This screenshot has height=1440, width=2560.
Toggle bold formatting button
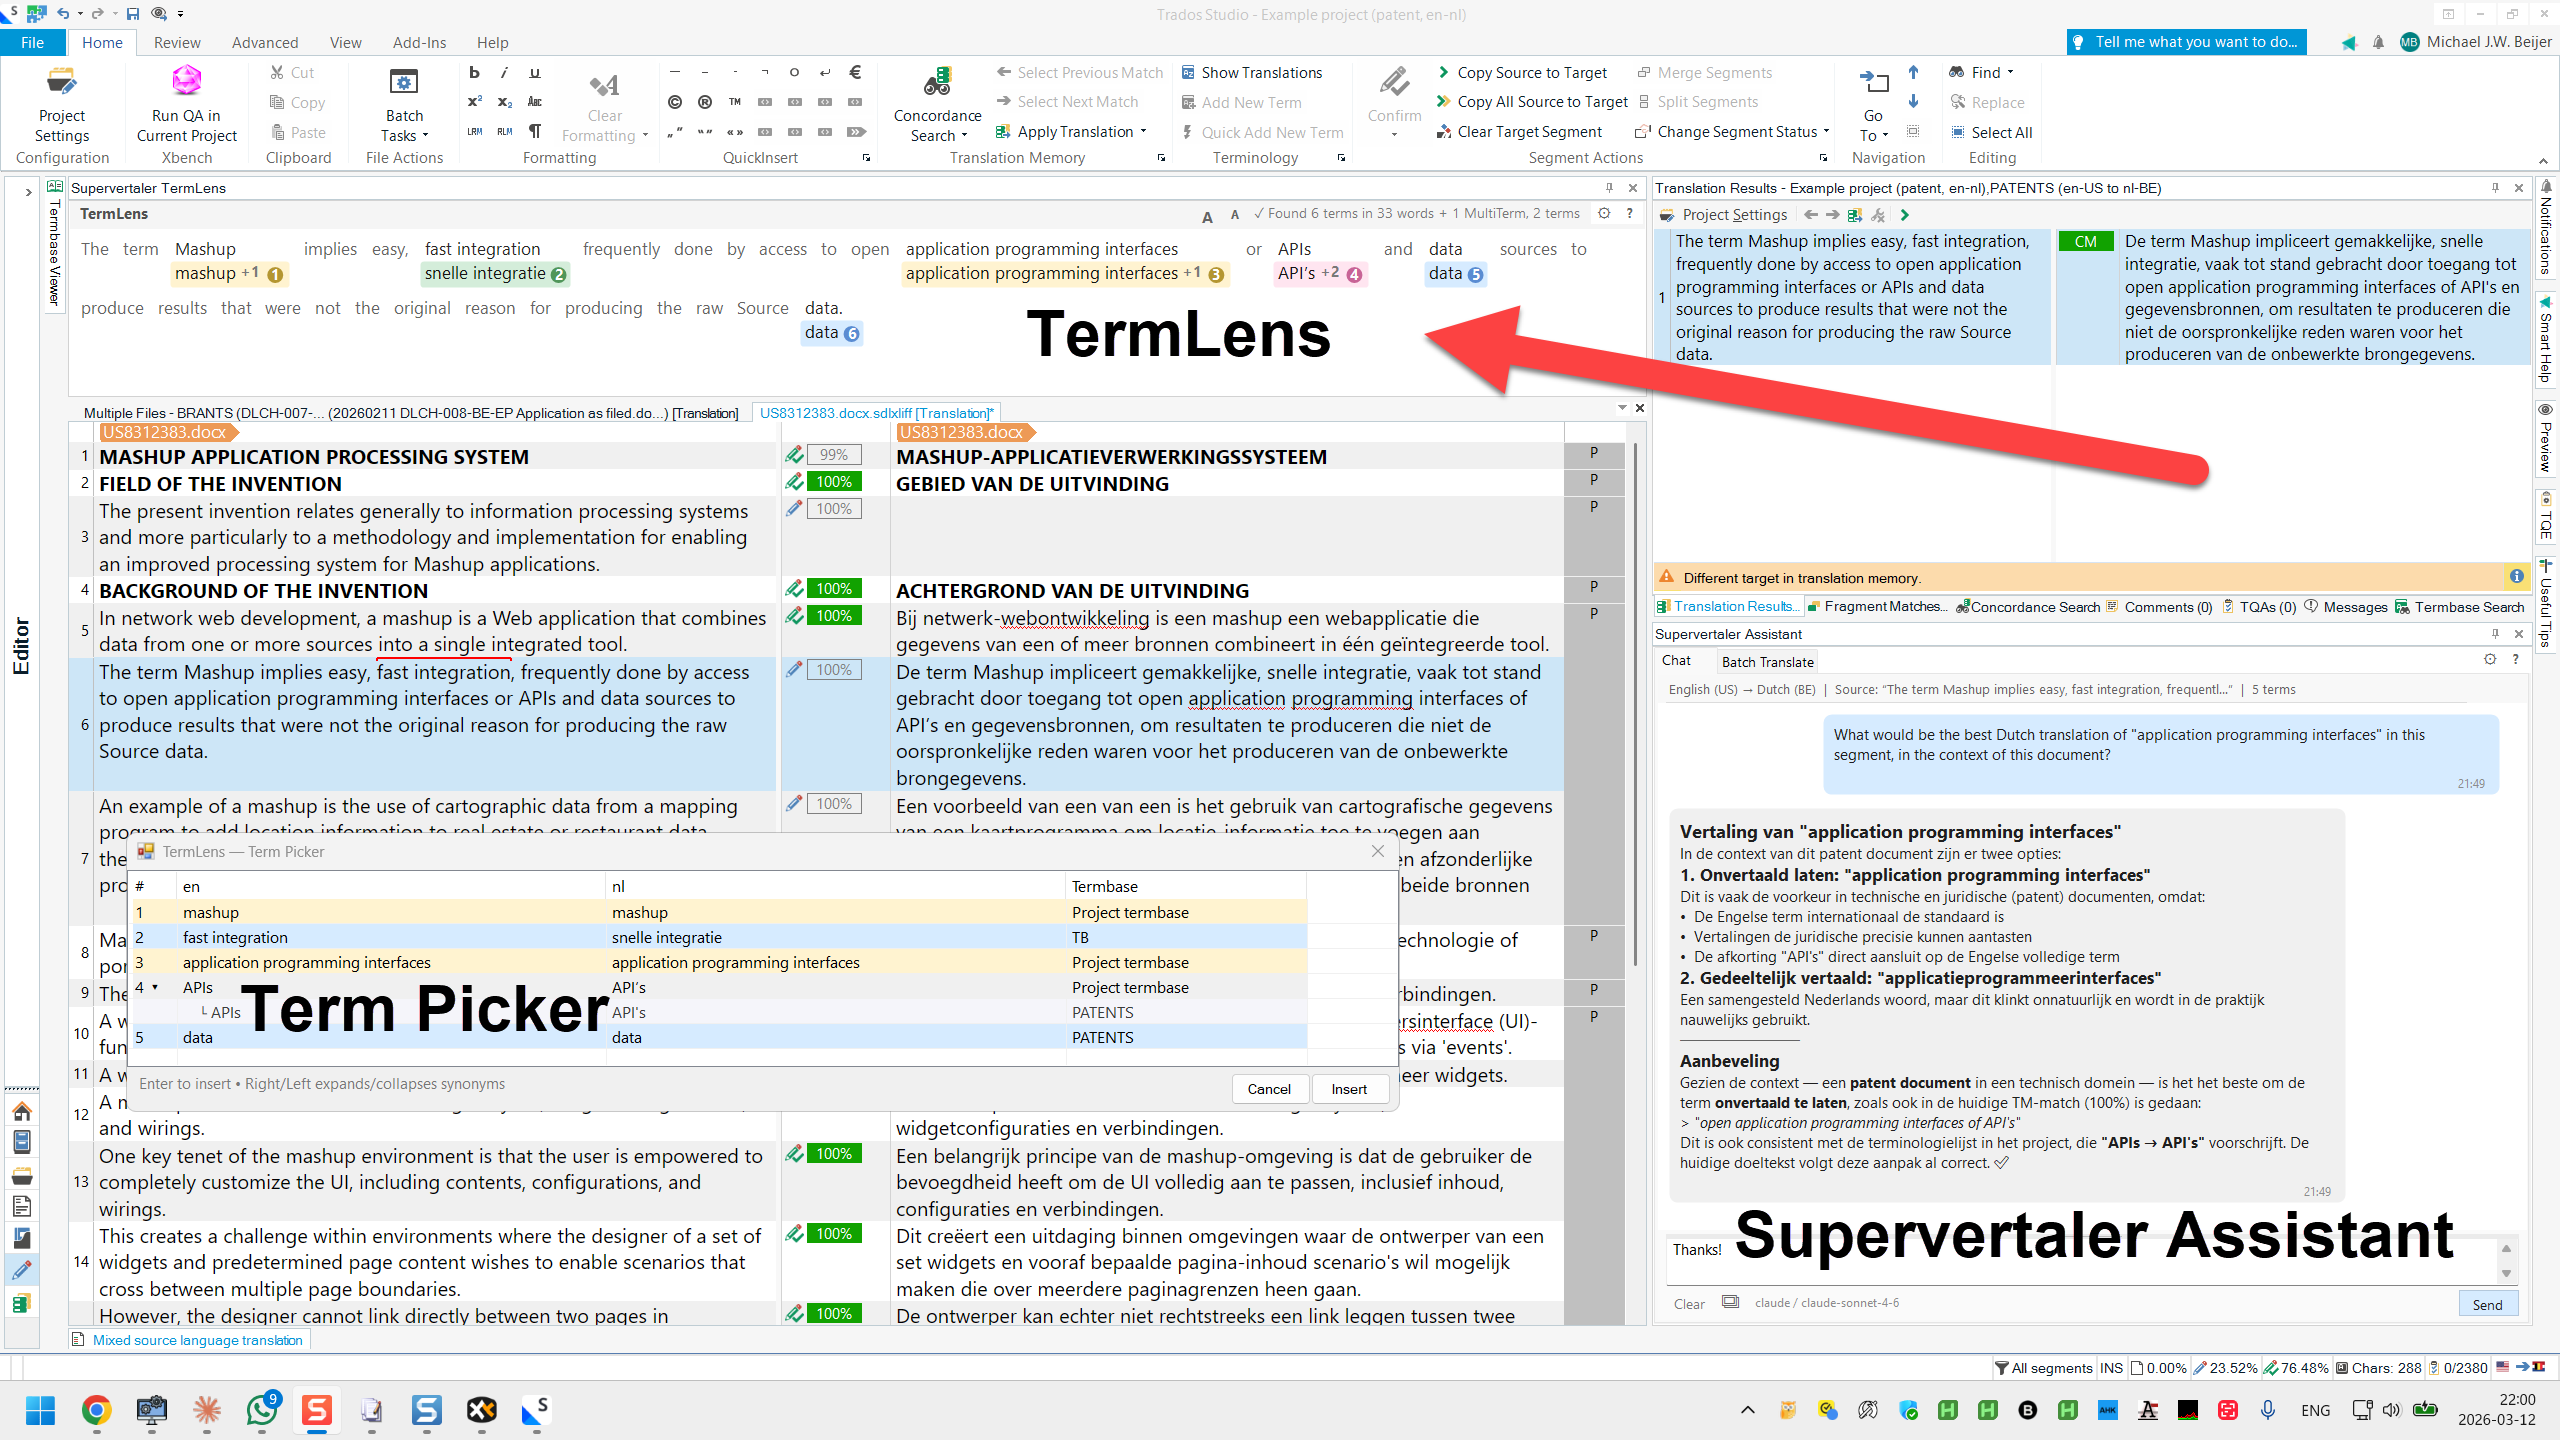pyautogui.click(x=475, y=72)
